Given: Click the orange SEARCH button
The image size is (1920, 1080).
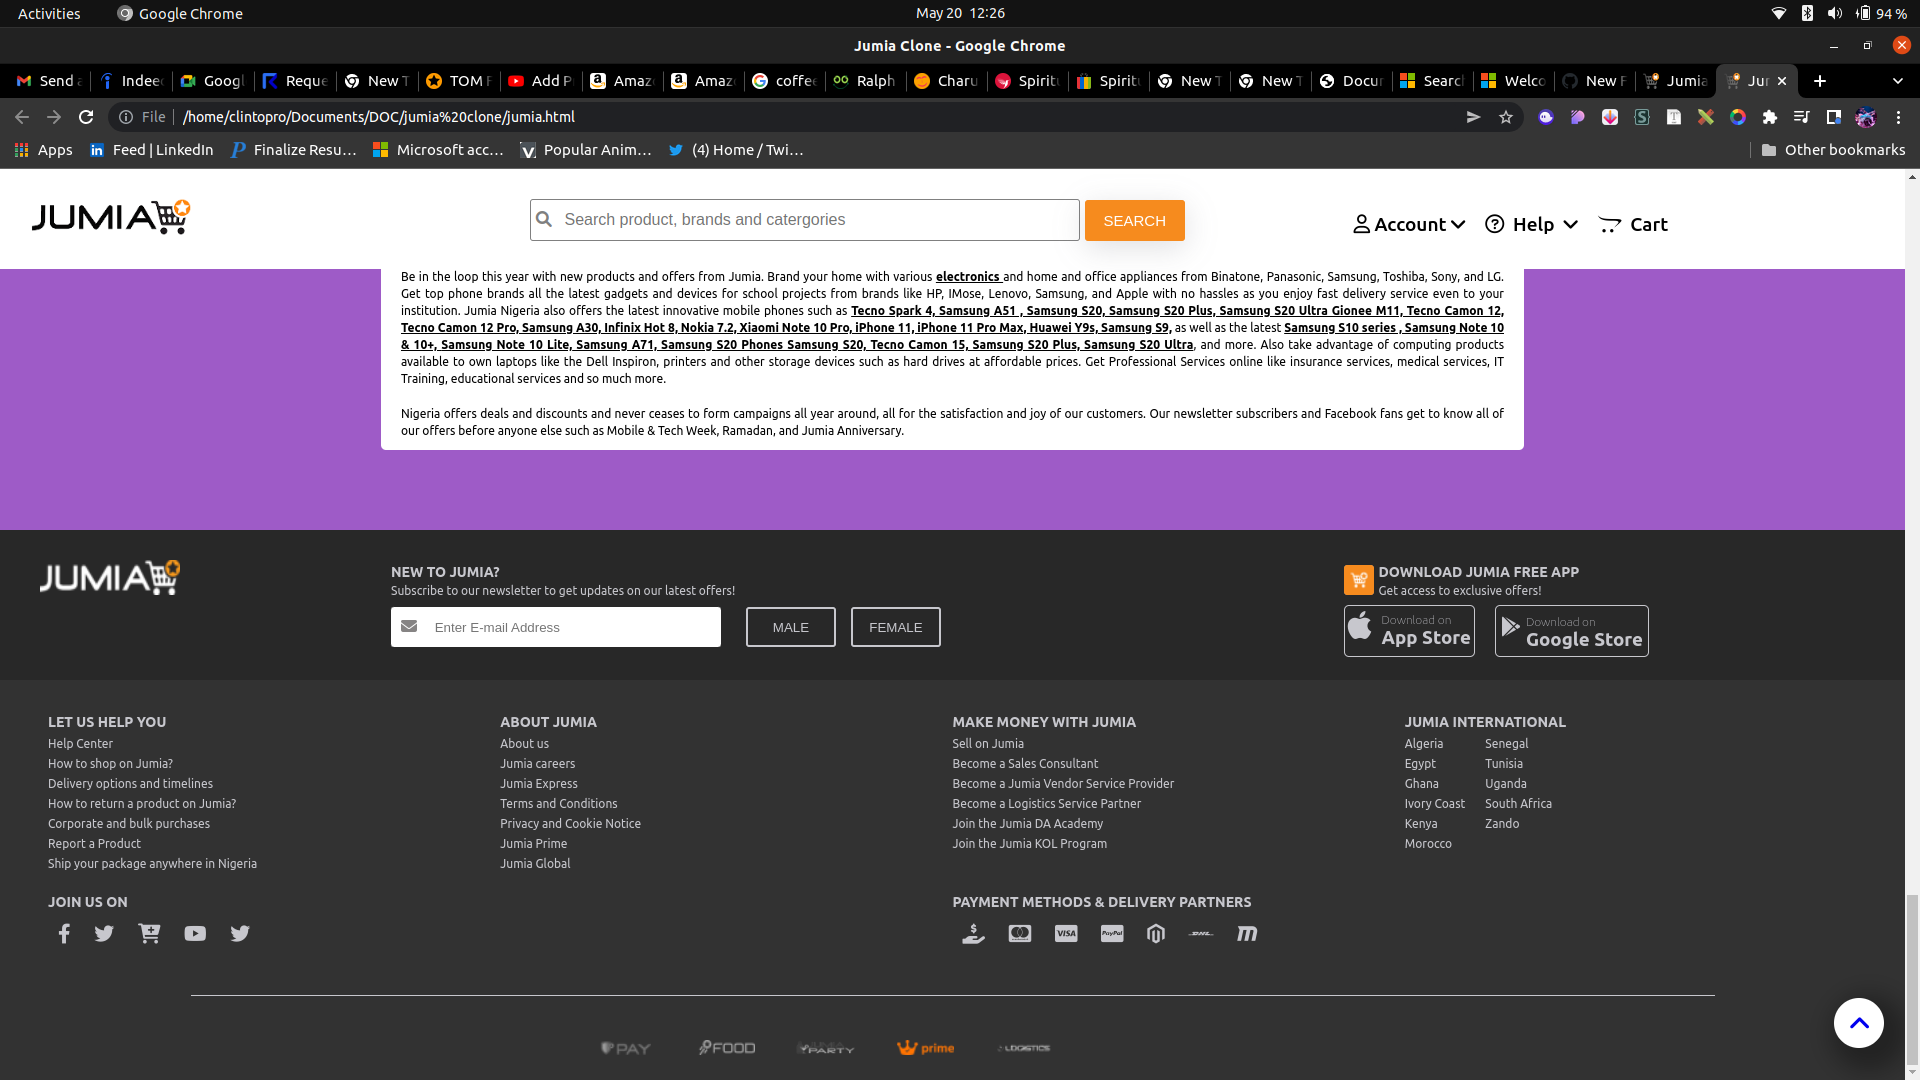Looking at the screenshot, I should tap(1134, 220).
